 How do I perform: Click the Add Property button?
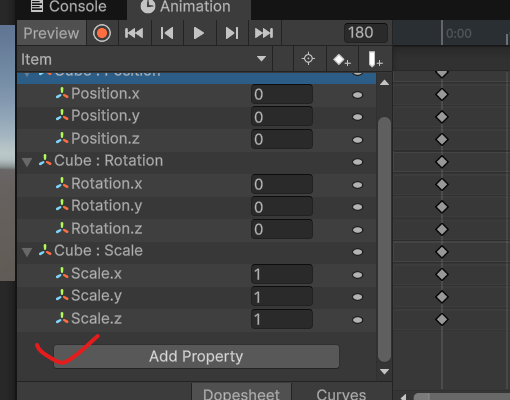[x=197, y=356]
